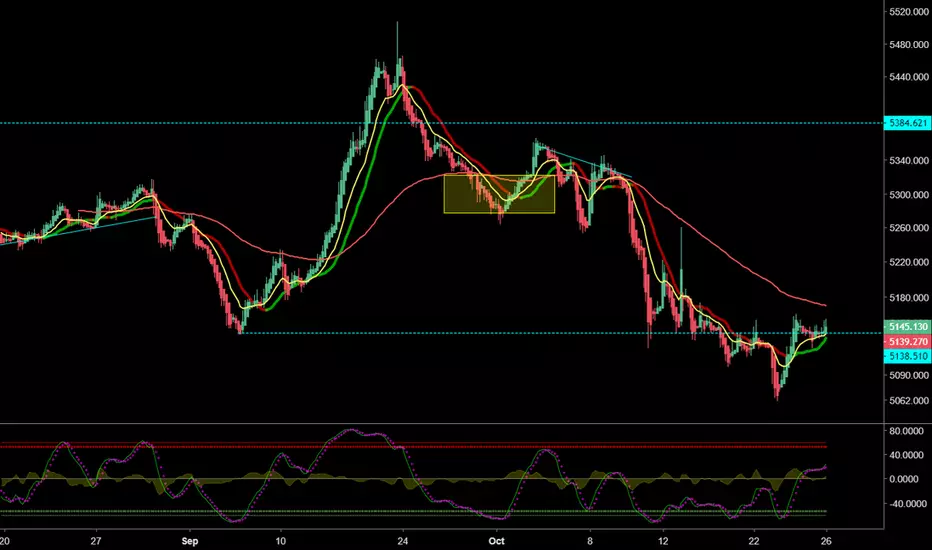This screenshot has width=932, height=550.
Task: Click the 5090.000 price axis label
Action: tap(909, 375)
